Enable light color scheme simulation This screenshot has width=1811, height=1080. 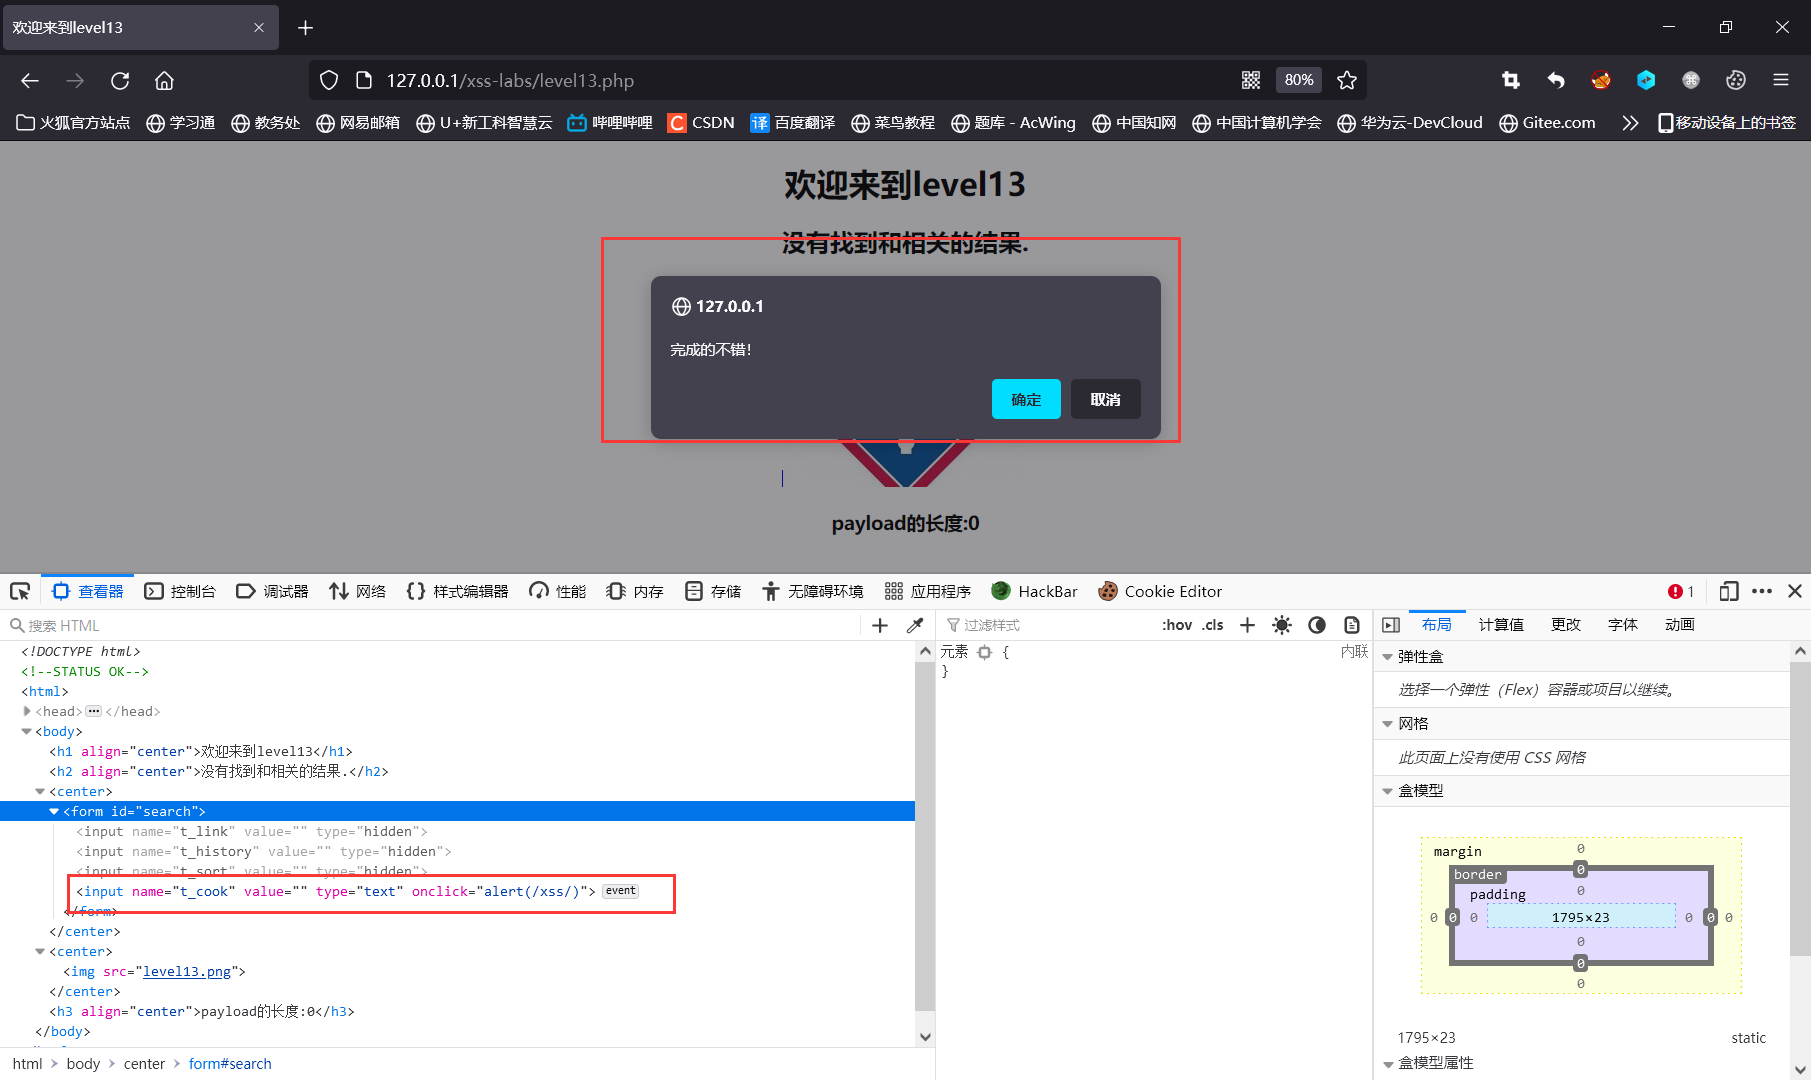[1281, 625]
